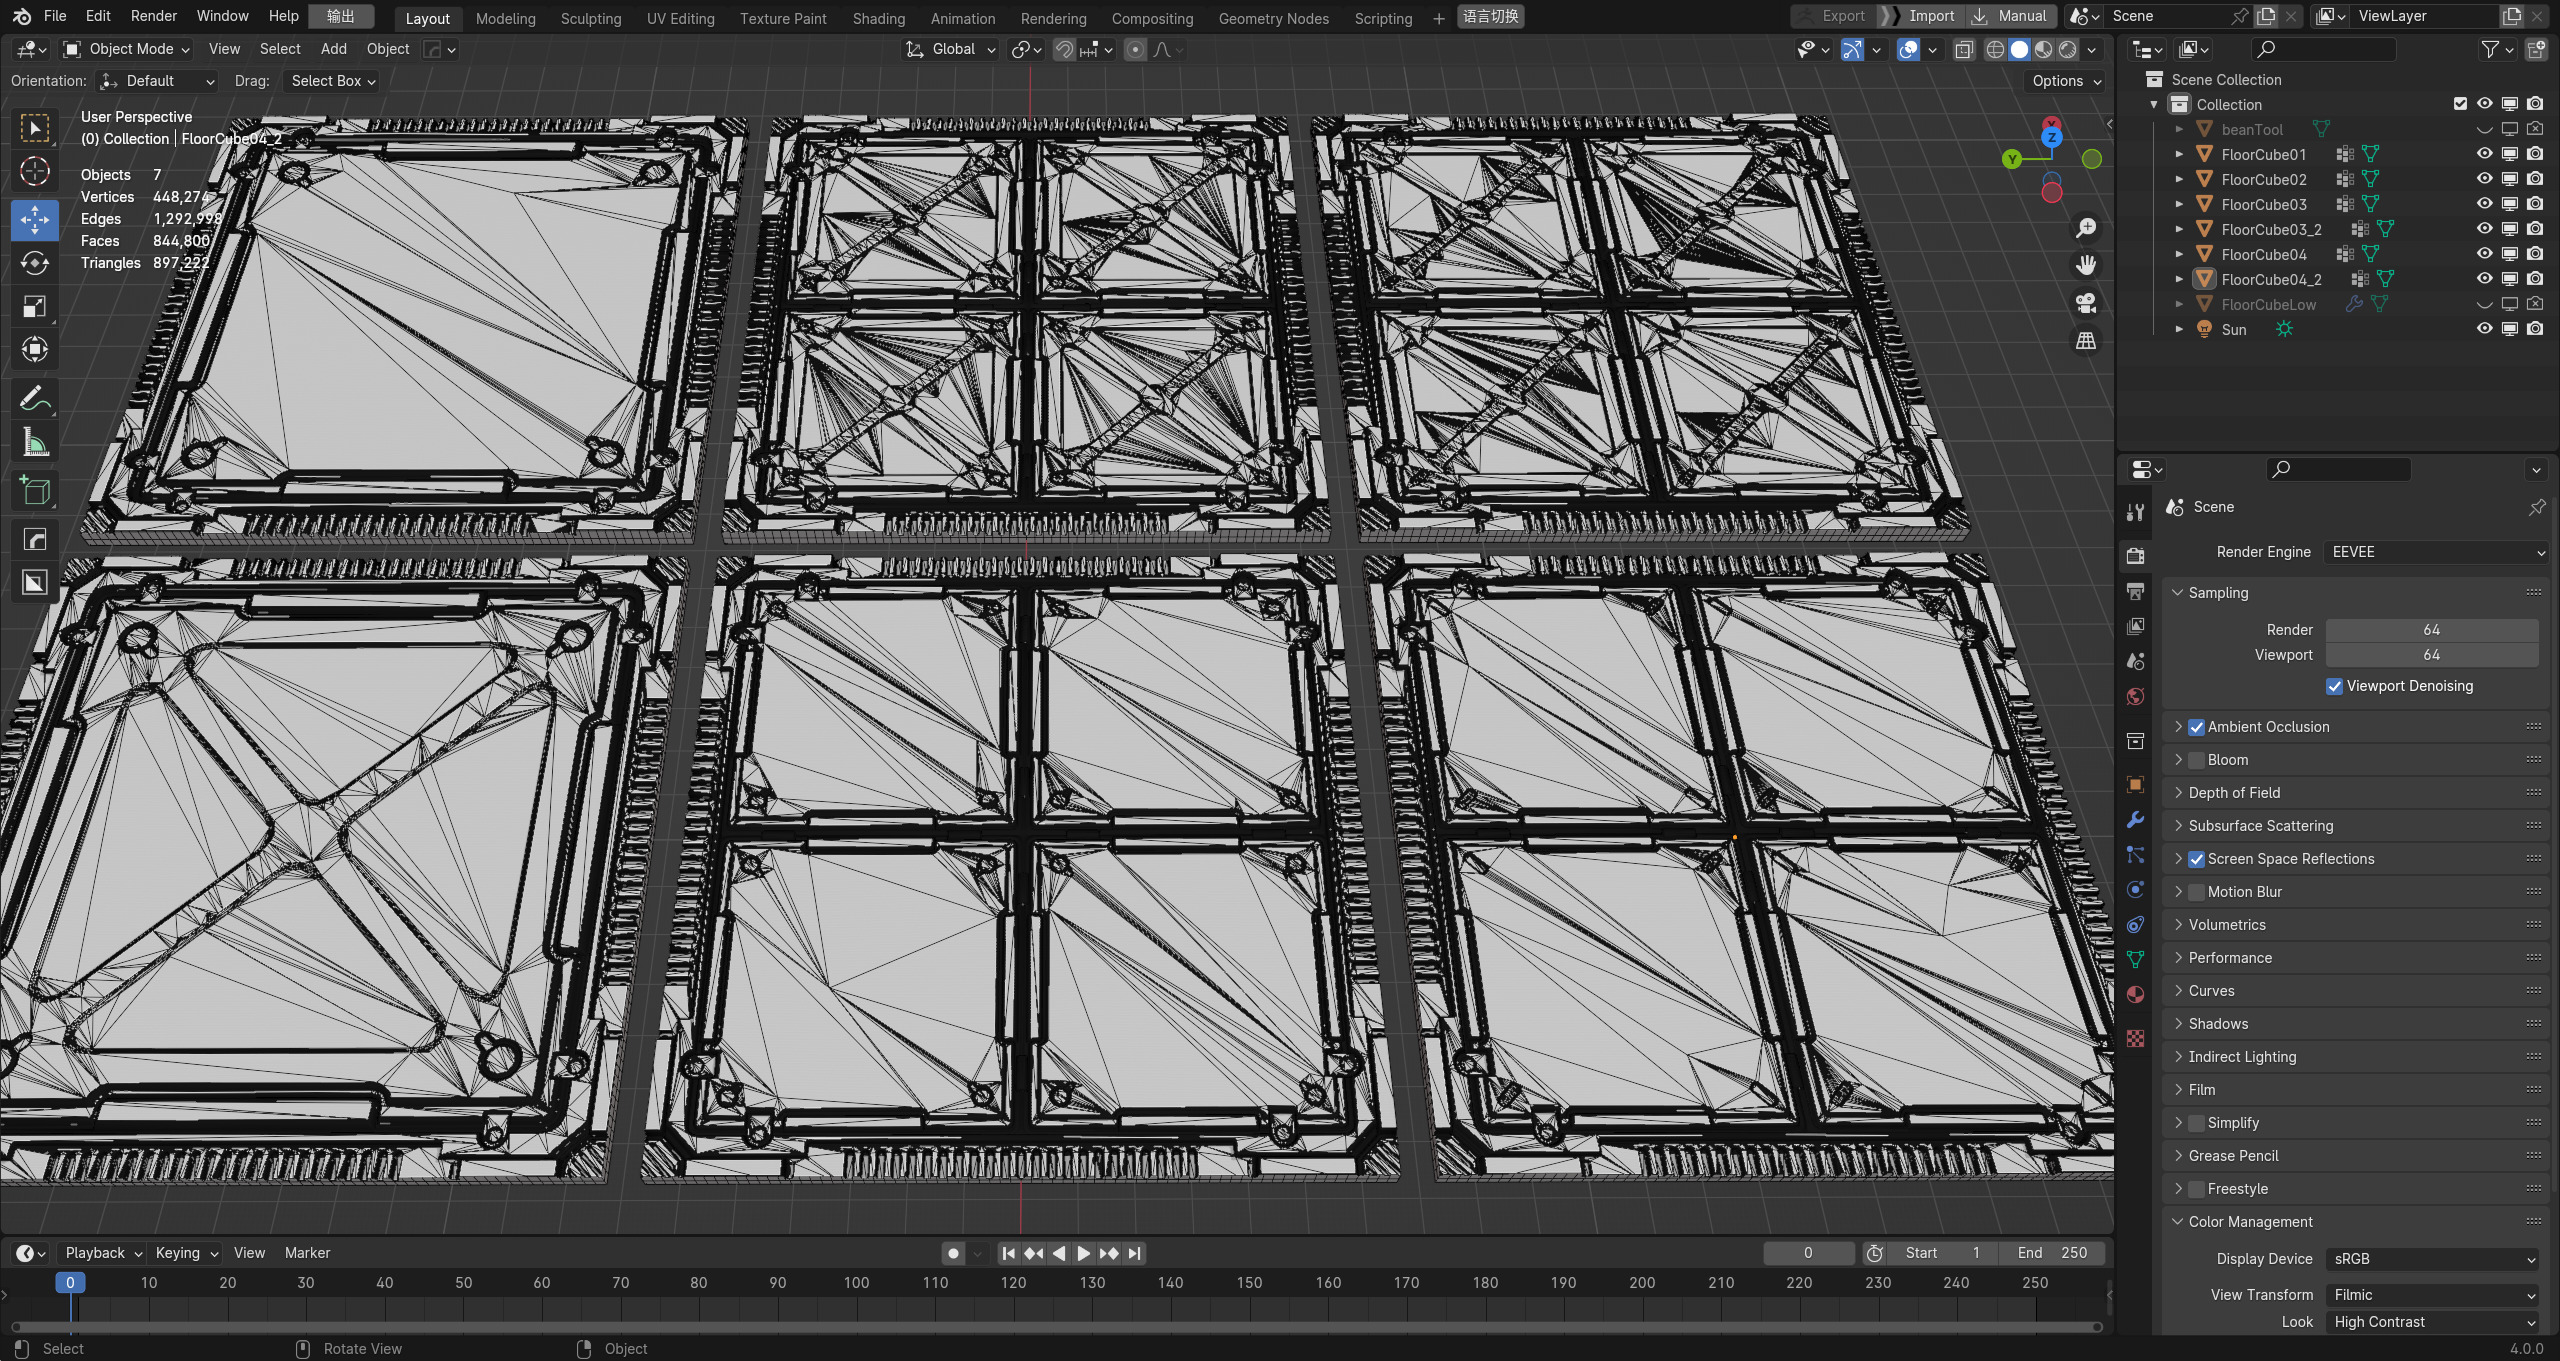Click the Select Box tool icon

[x=35, y=128]
